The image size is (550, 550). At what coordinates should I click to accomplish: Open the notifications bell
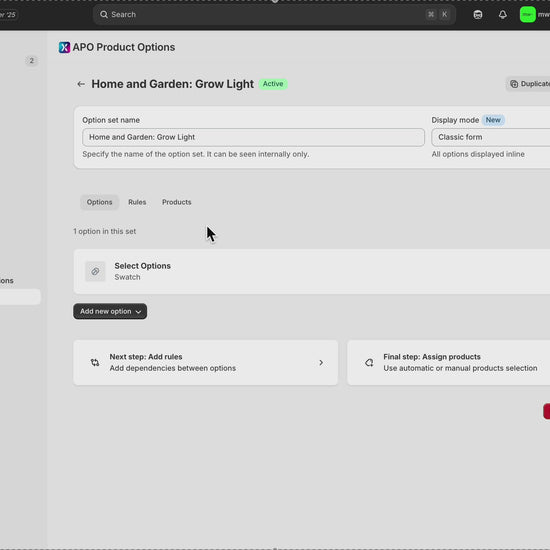pos(503,15)
